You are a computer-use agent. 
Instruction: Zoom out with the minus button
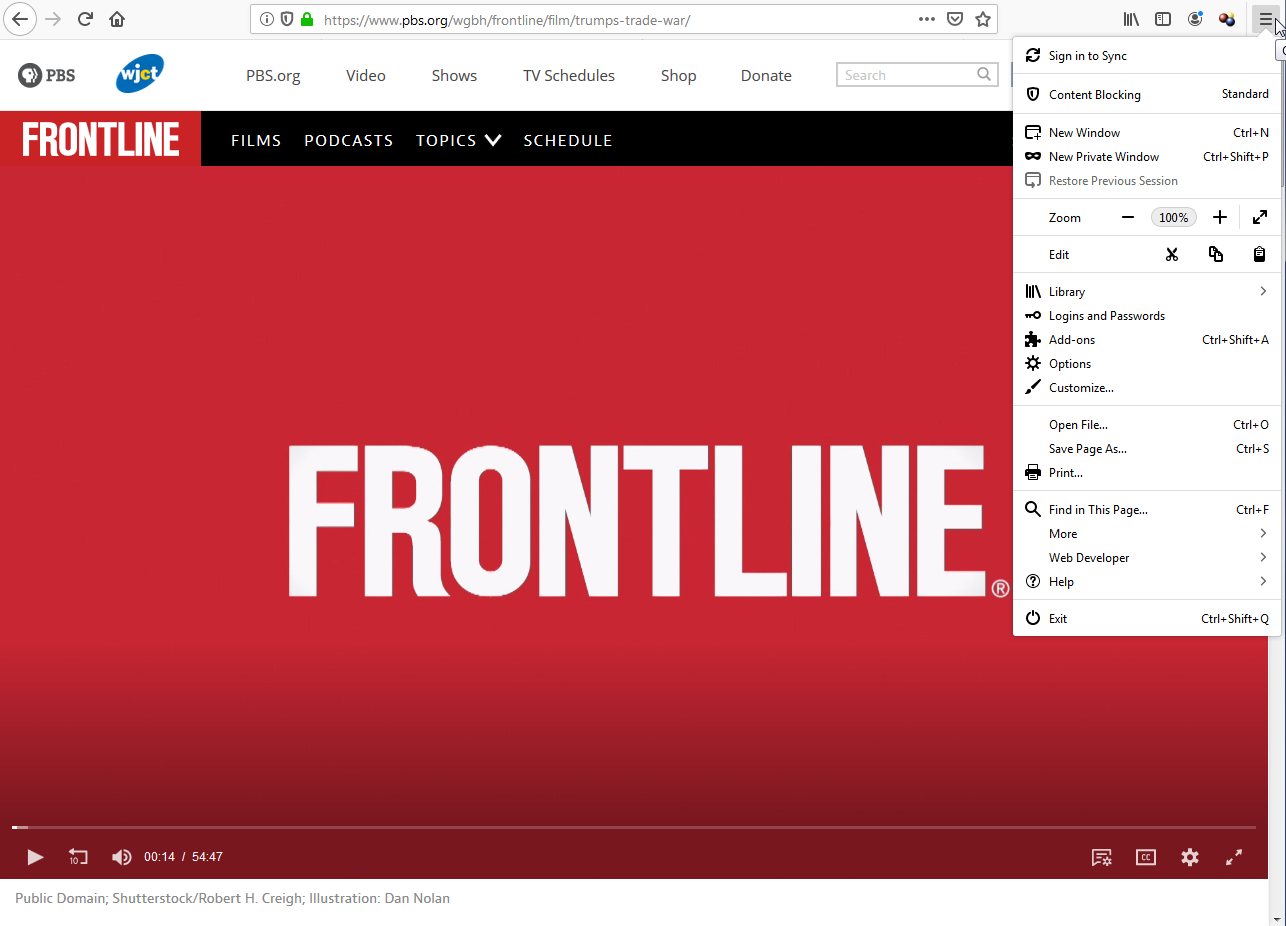coord(1128,217)
